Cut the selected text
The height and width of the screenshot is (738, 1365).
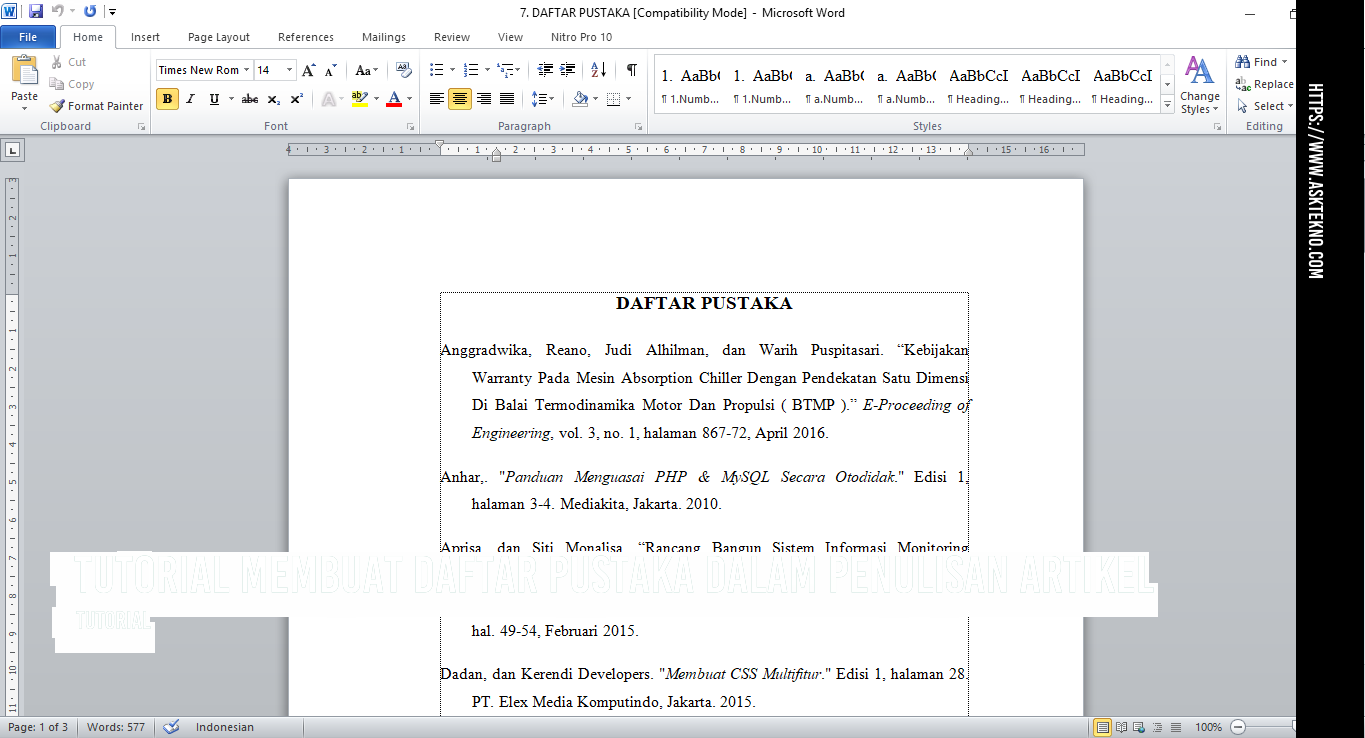[x=69, y=62]
